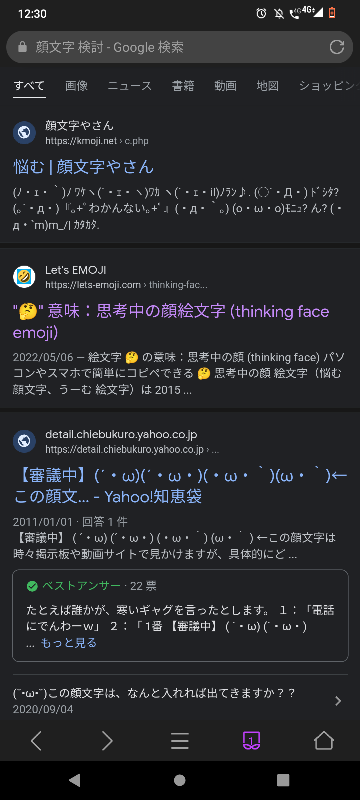The image size is (360, 800).
Task: Go back with the browser back arrow
Action: coord(36,740)
